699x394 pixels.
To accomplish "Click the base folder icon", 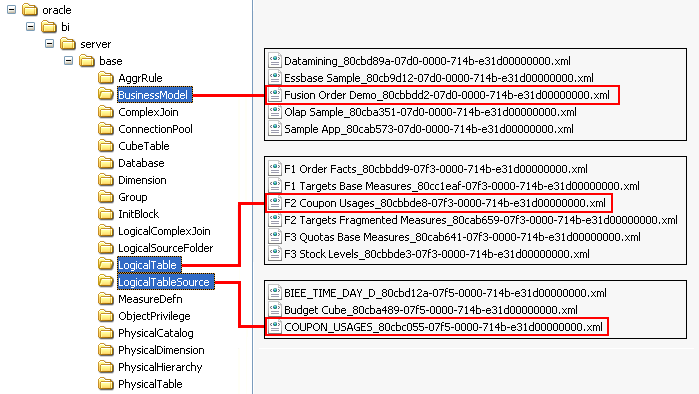I will [87, 61].
